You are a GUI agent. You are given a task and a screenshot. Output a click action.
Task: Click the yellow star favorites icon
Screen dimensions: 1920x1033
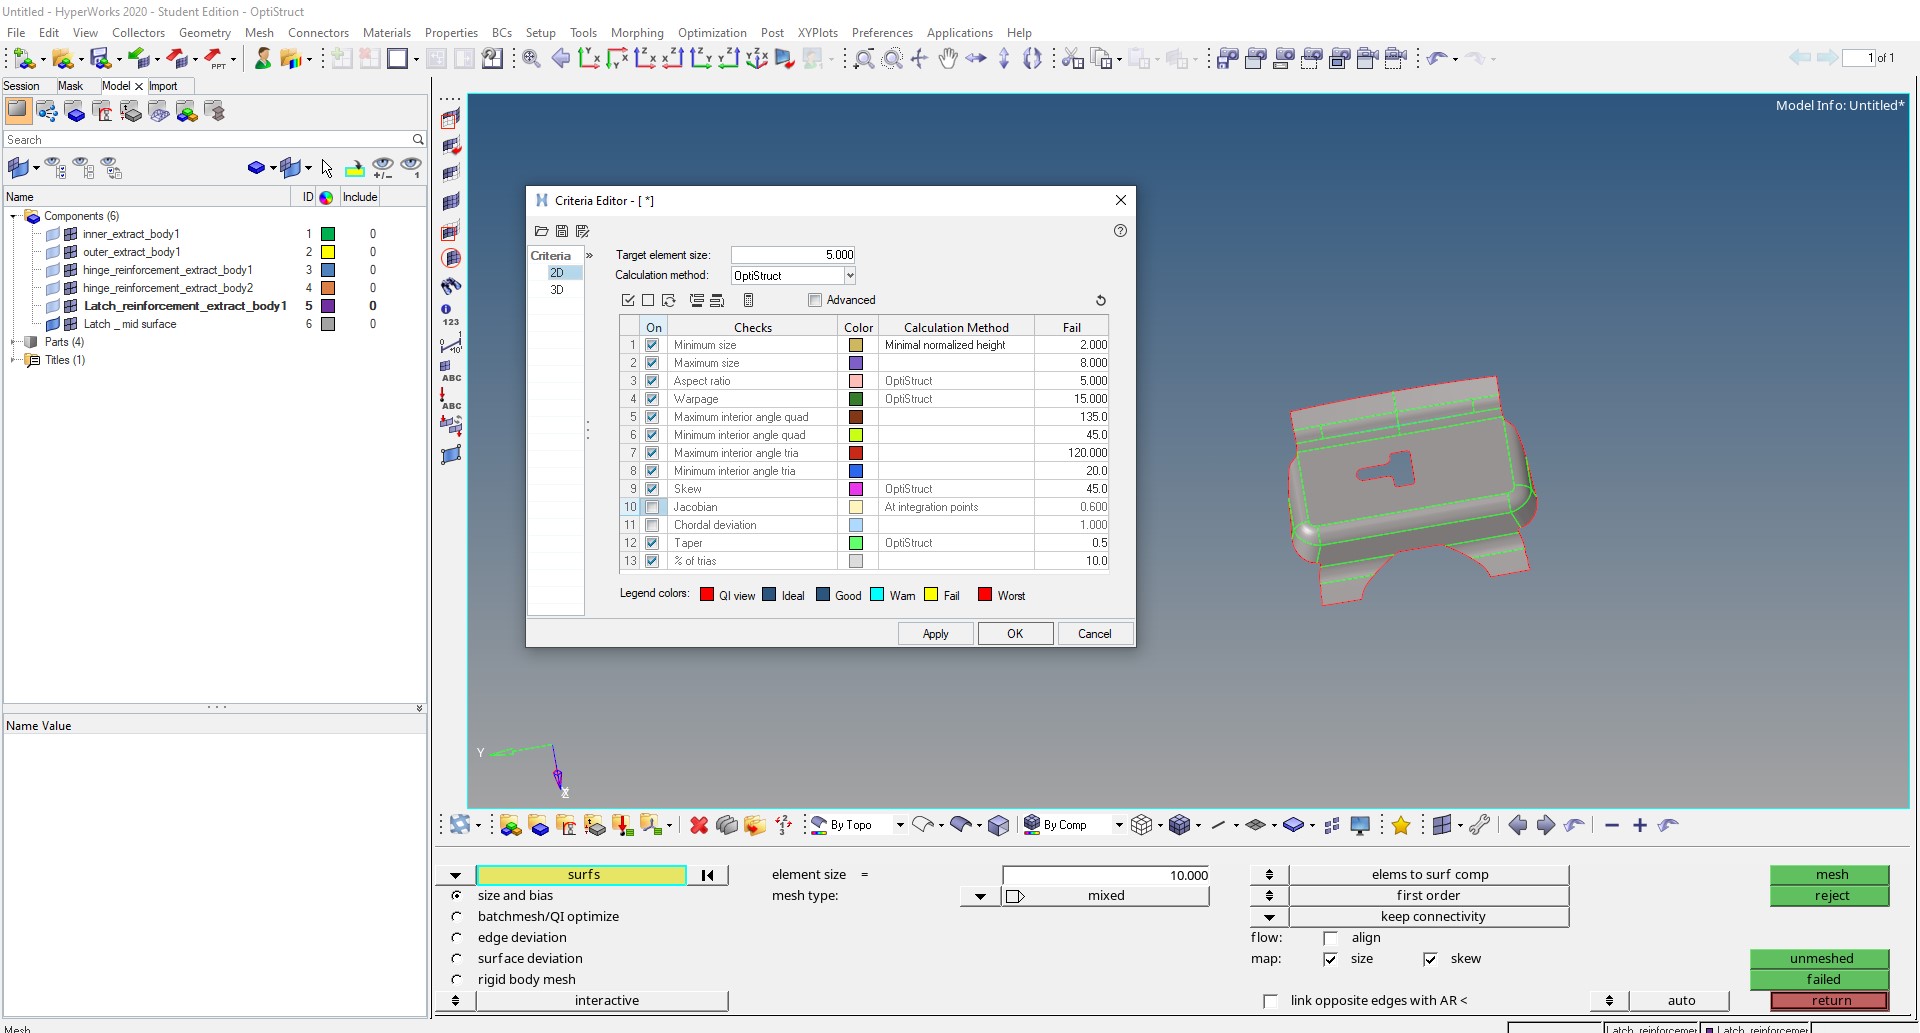pyautogui.click(x=1401, y=825)
